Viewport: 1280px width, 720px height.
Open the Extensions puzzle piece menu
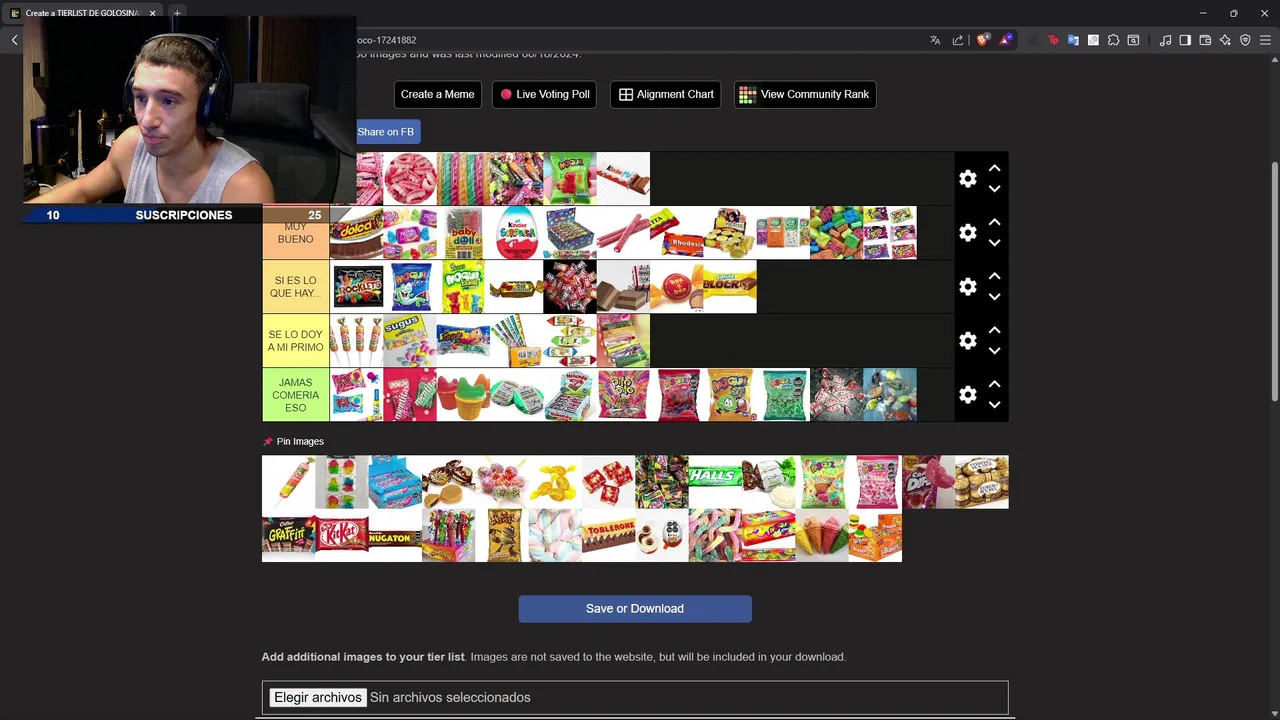(1113, 40)
